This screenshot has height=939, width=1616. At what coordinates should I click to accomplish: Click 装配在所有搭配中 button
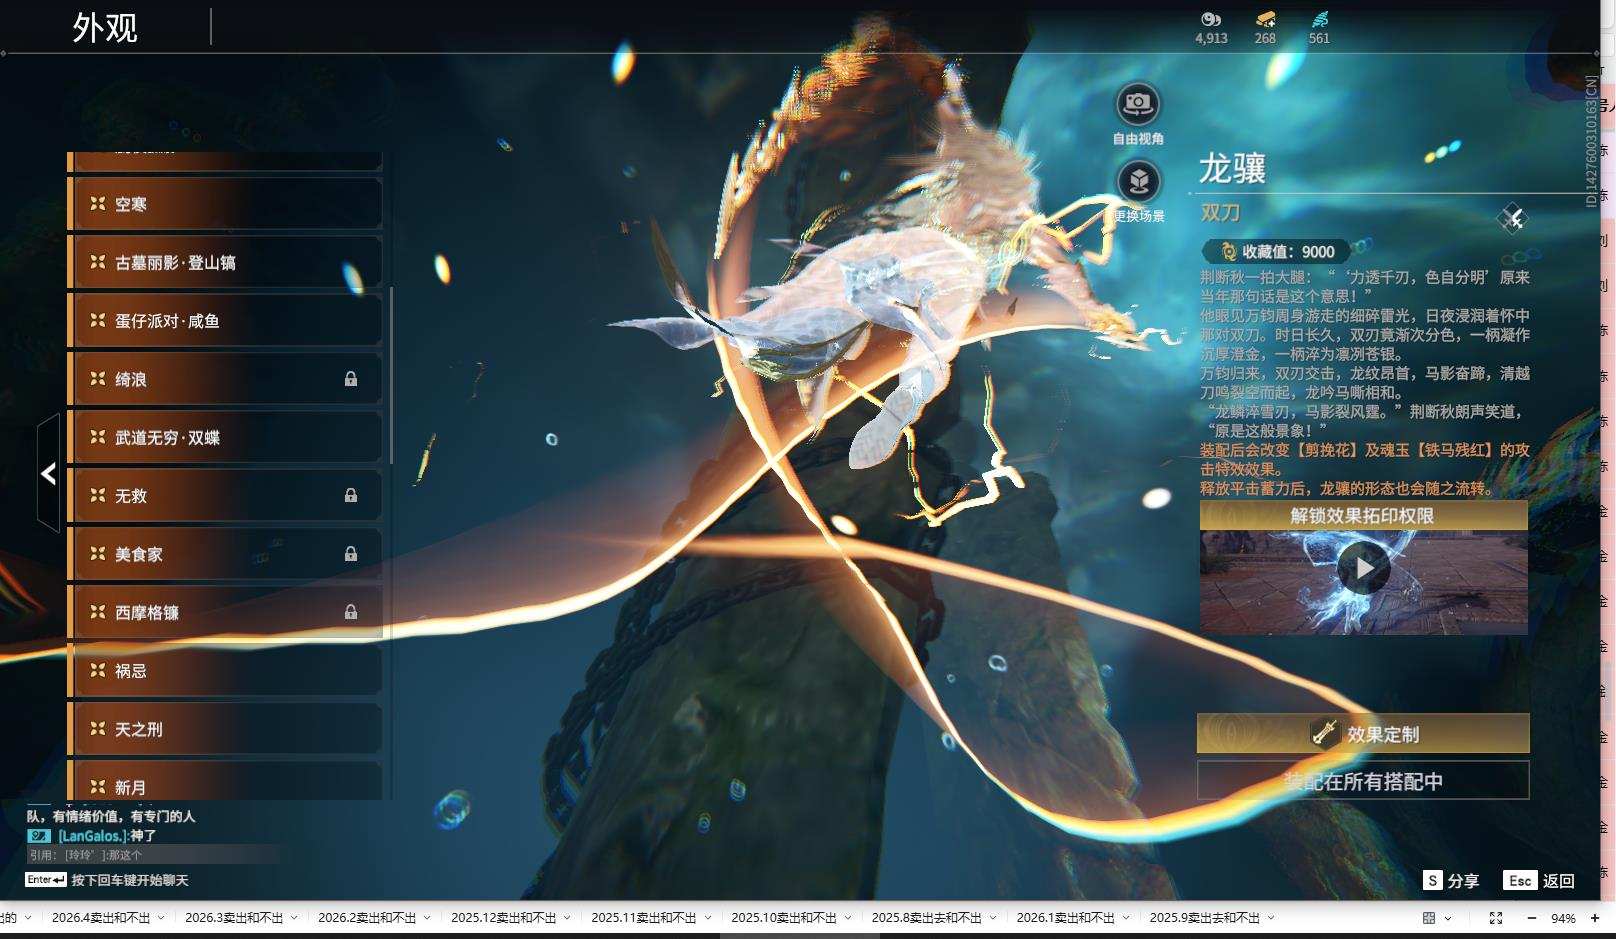pyautogui.click(x=1363, y=781)
